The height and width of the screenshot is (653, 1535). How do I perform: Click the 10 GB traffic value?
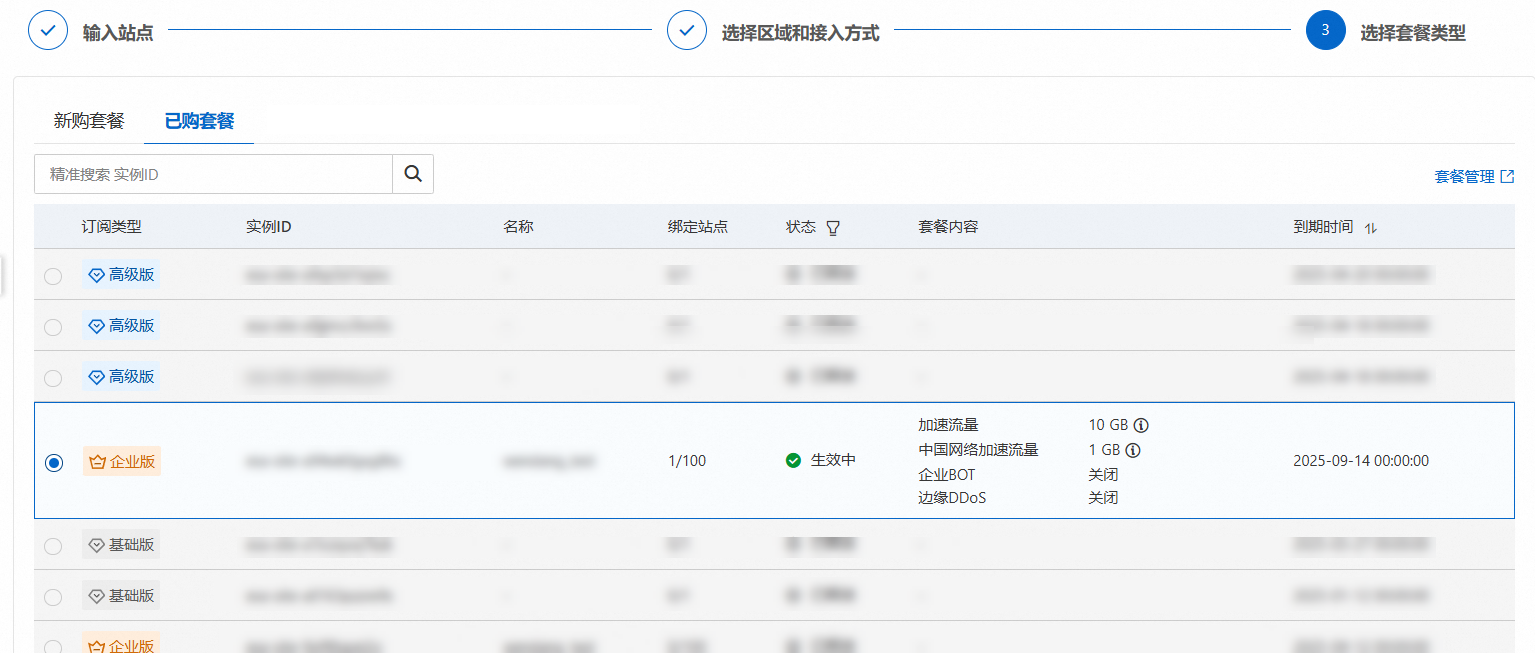click(x=1108, y=425)
